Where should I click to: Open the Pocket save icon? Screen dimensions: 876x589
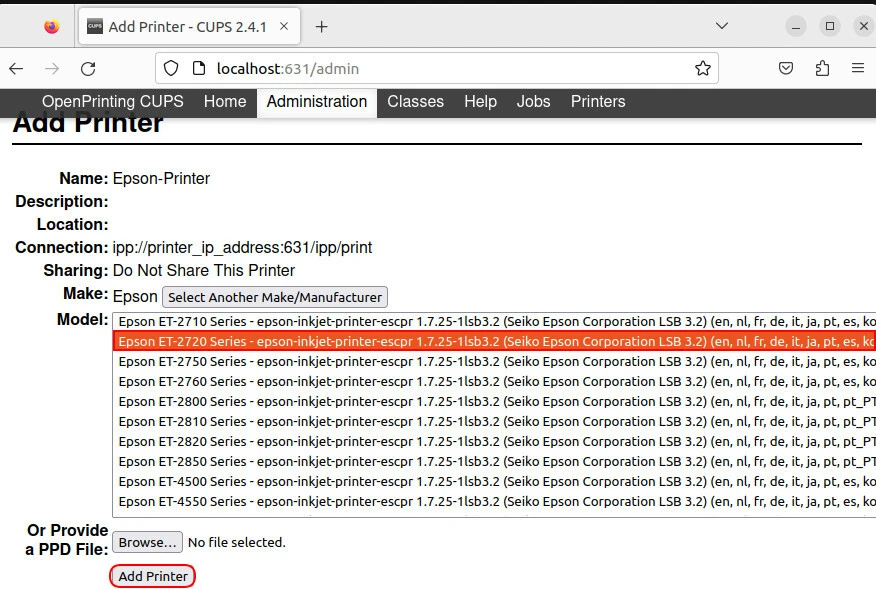(x=786, y=68)
